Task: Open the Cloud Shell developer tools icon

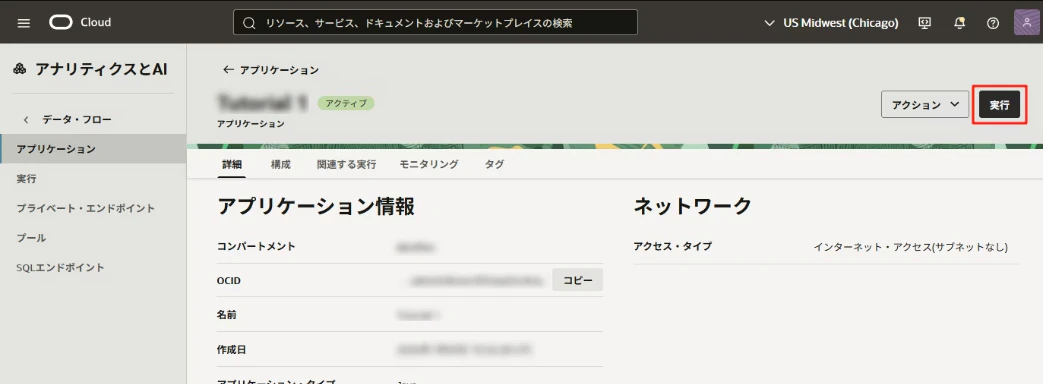Action: (924, 23)
